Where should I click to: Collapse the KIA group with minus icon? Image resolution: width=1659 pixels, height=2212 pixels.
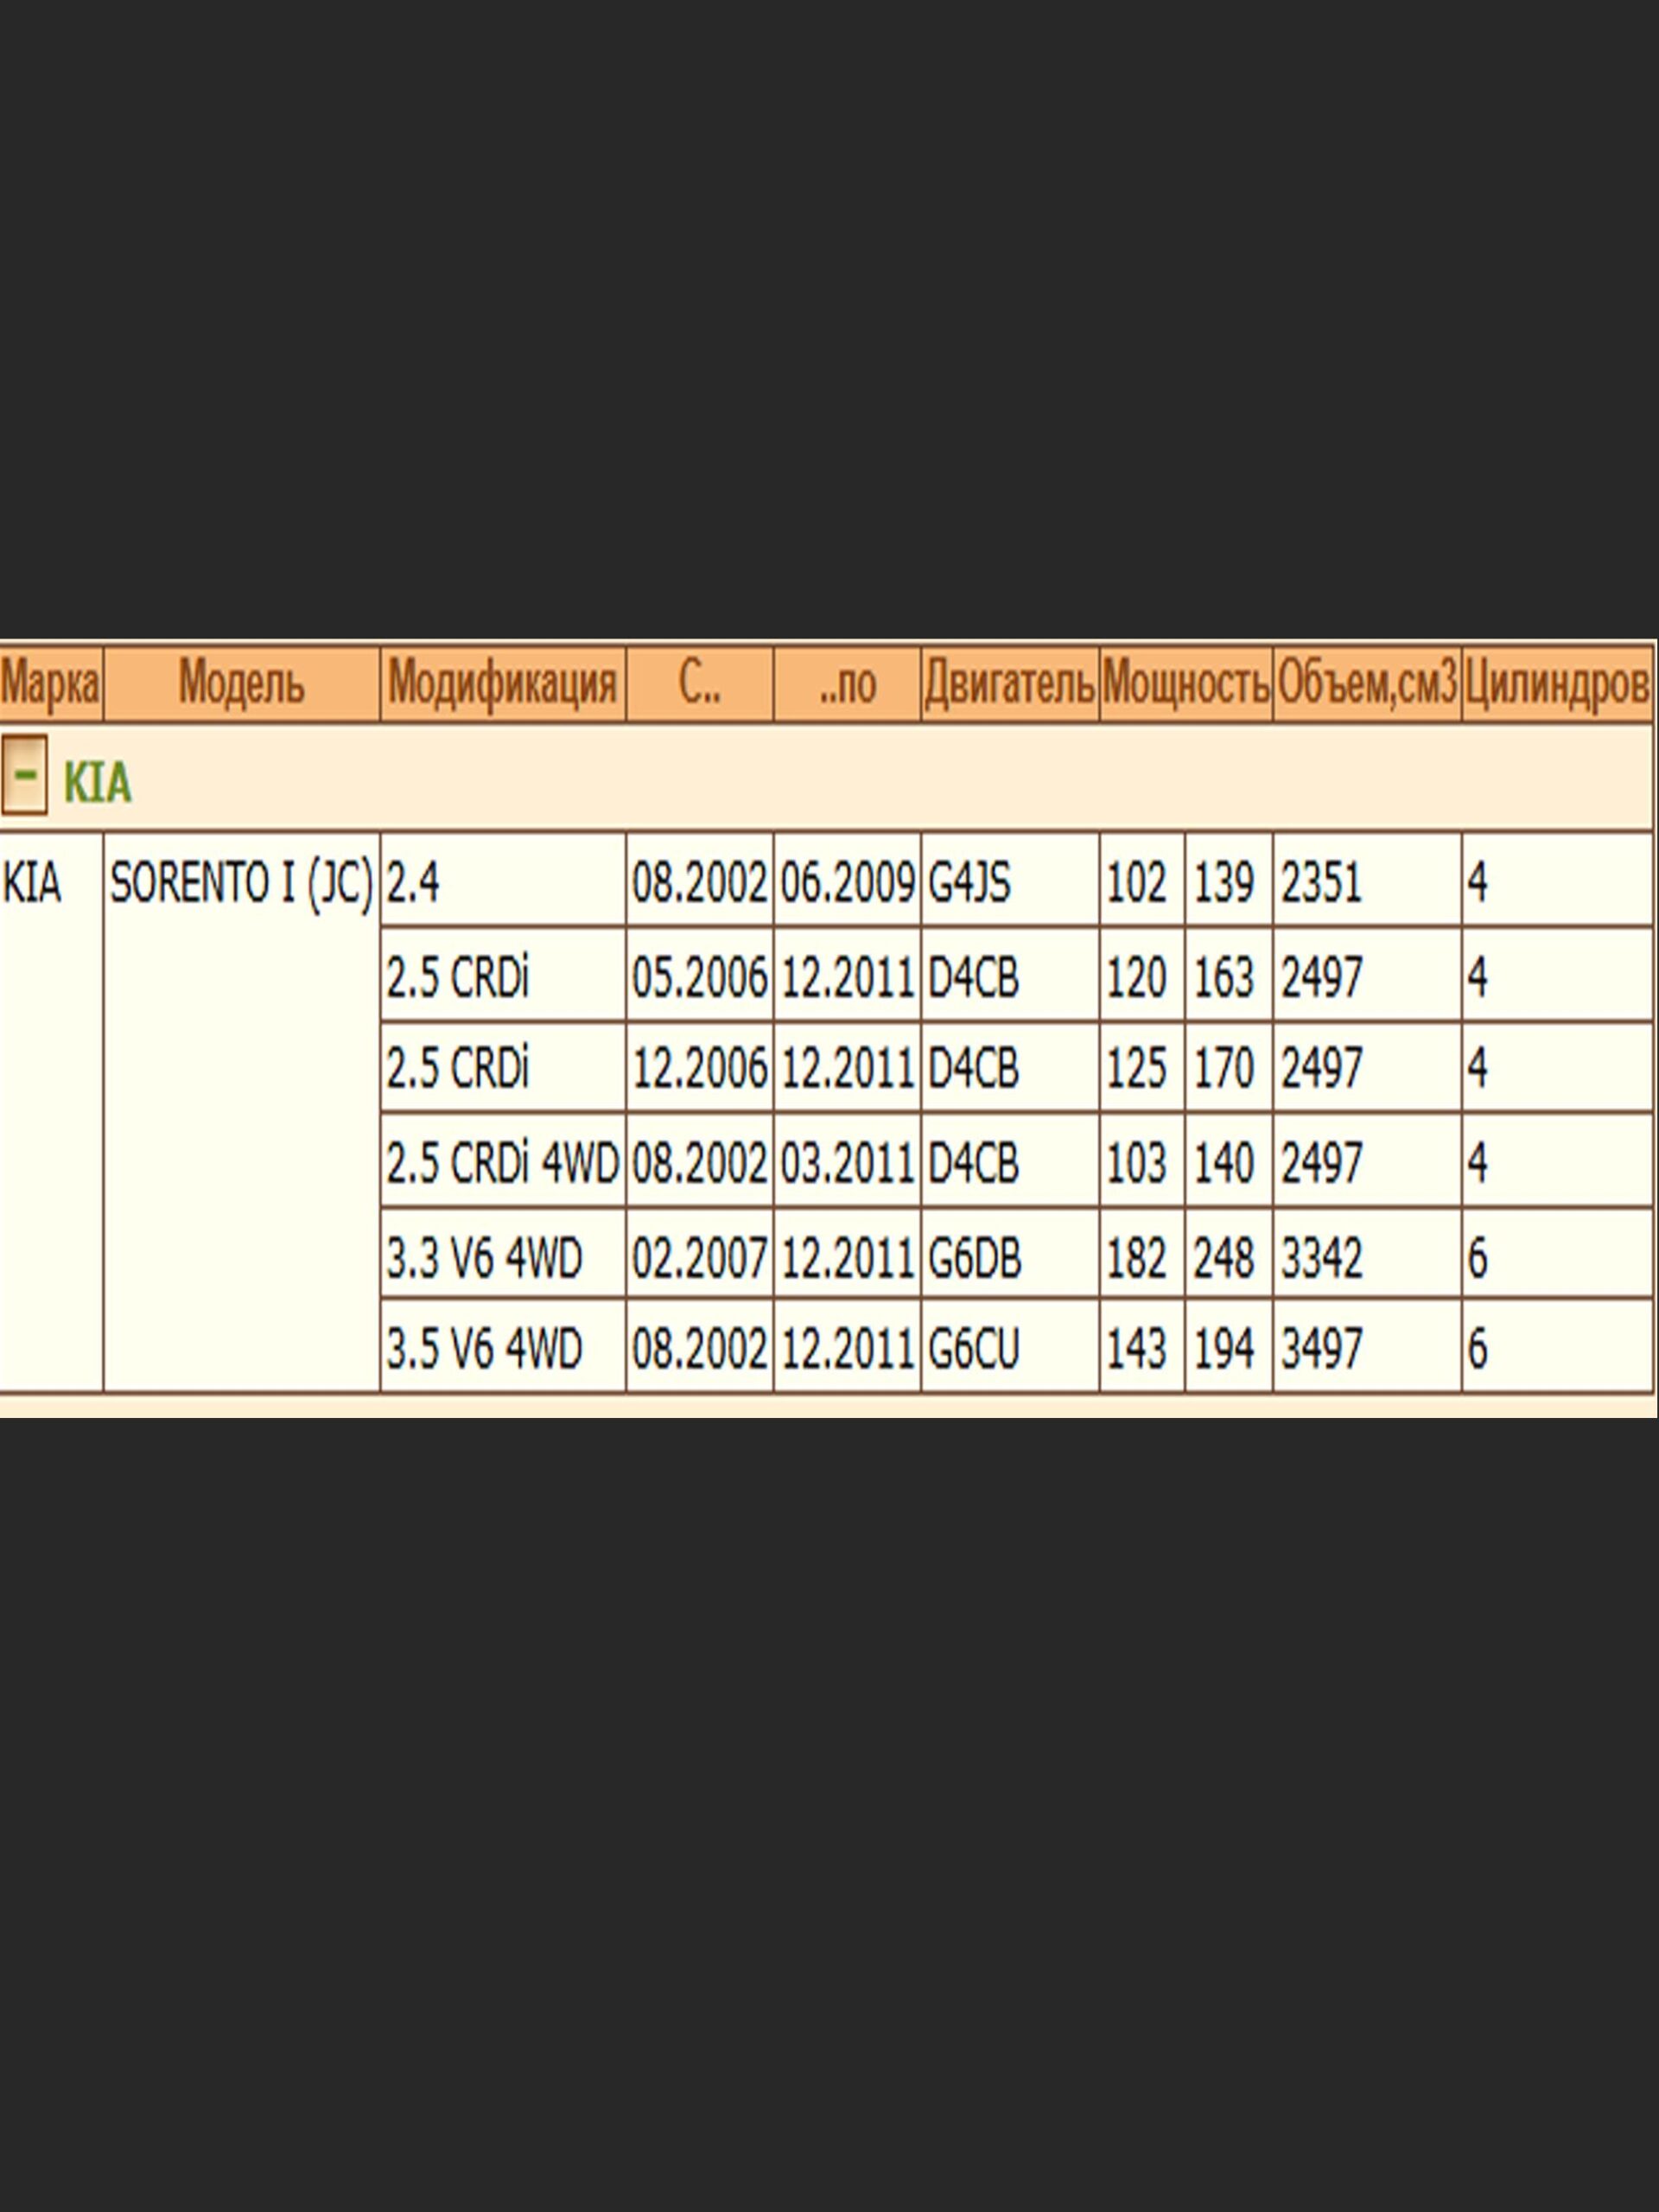pyautogui.click(x=24, y=775)
